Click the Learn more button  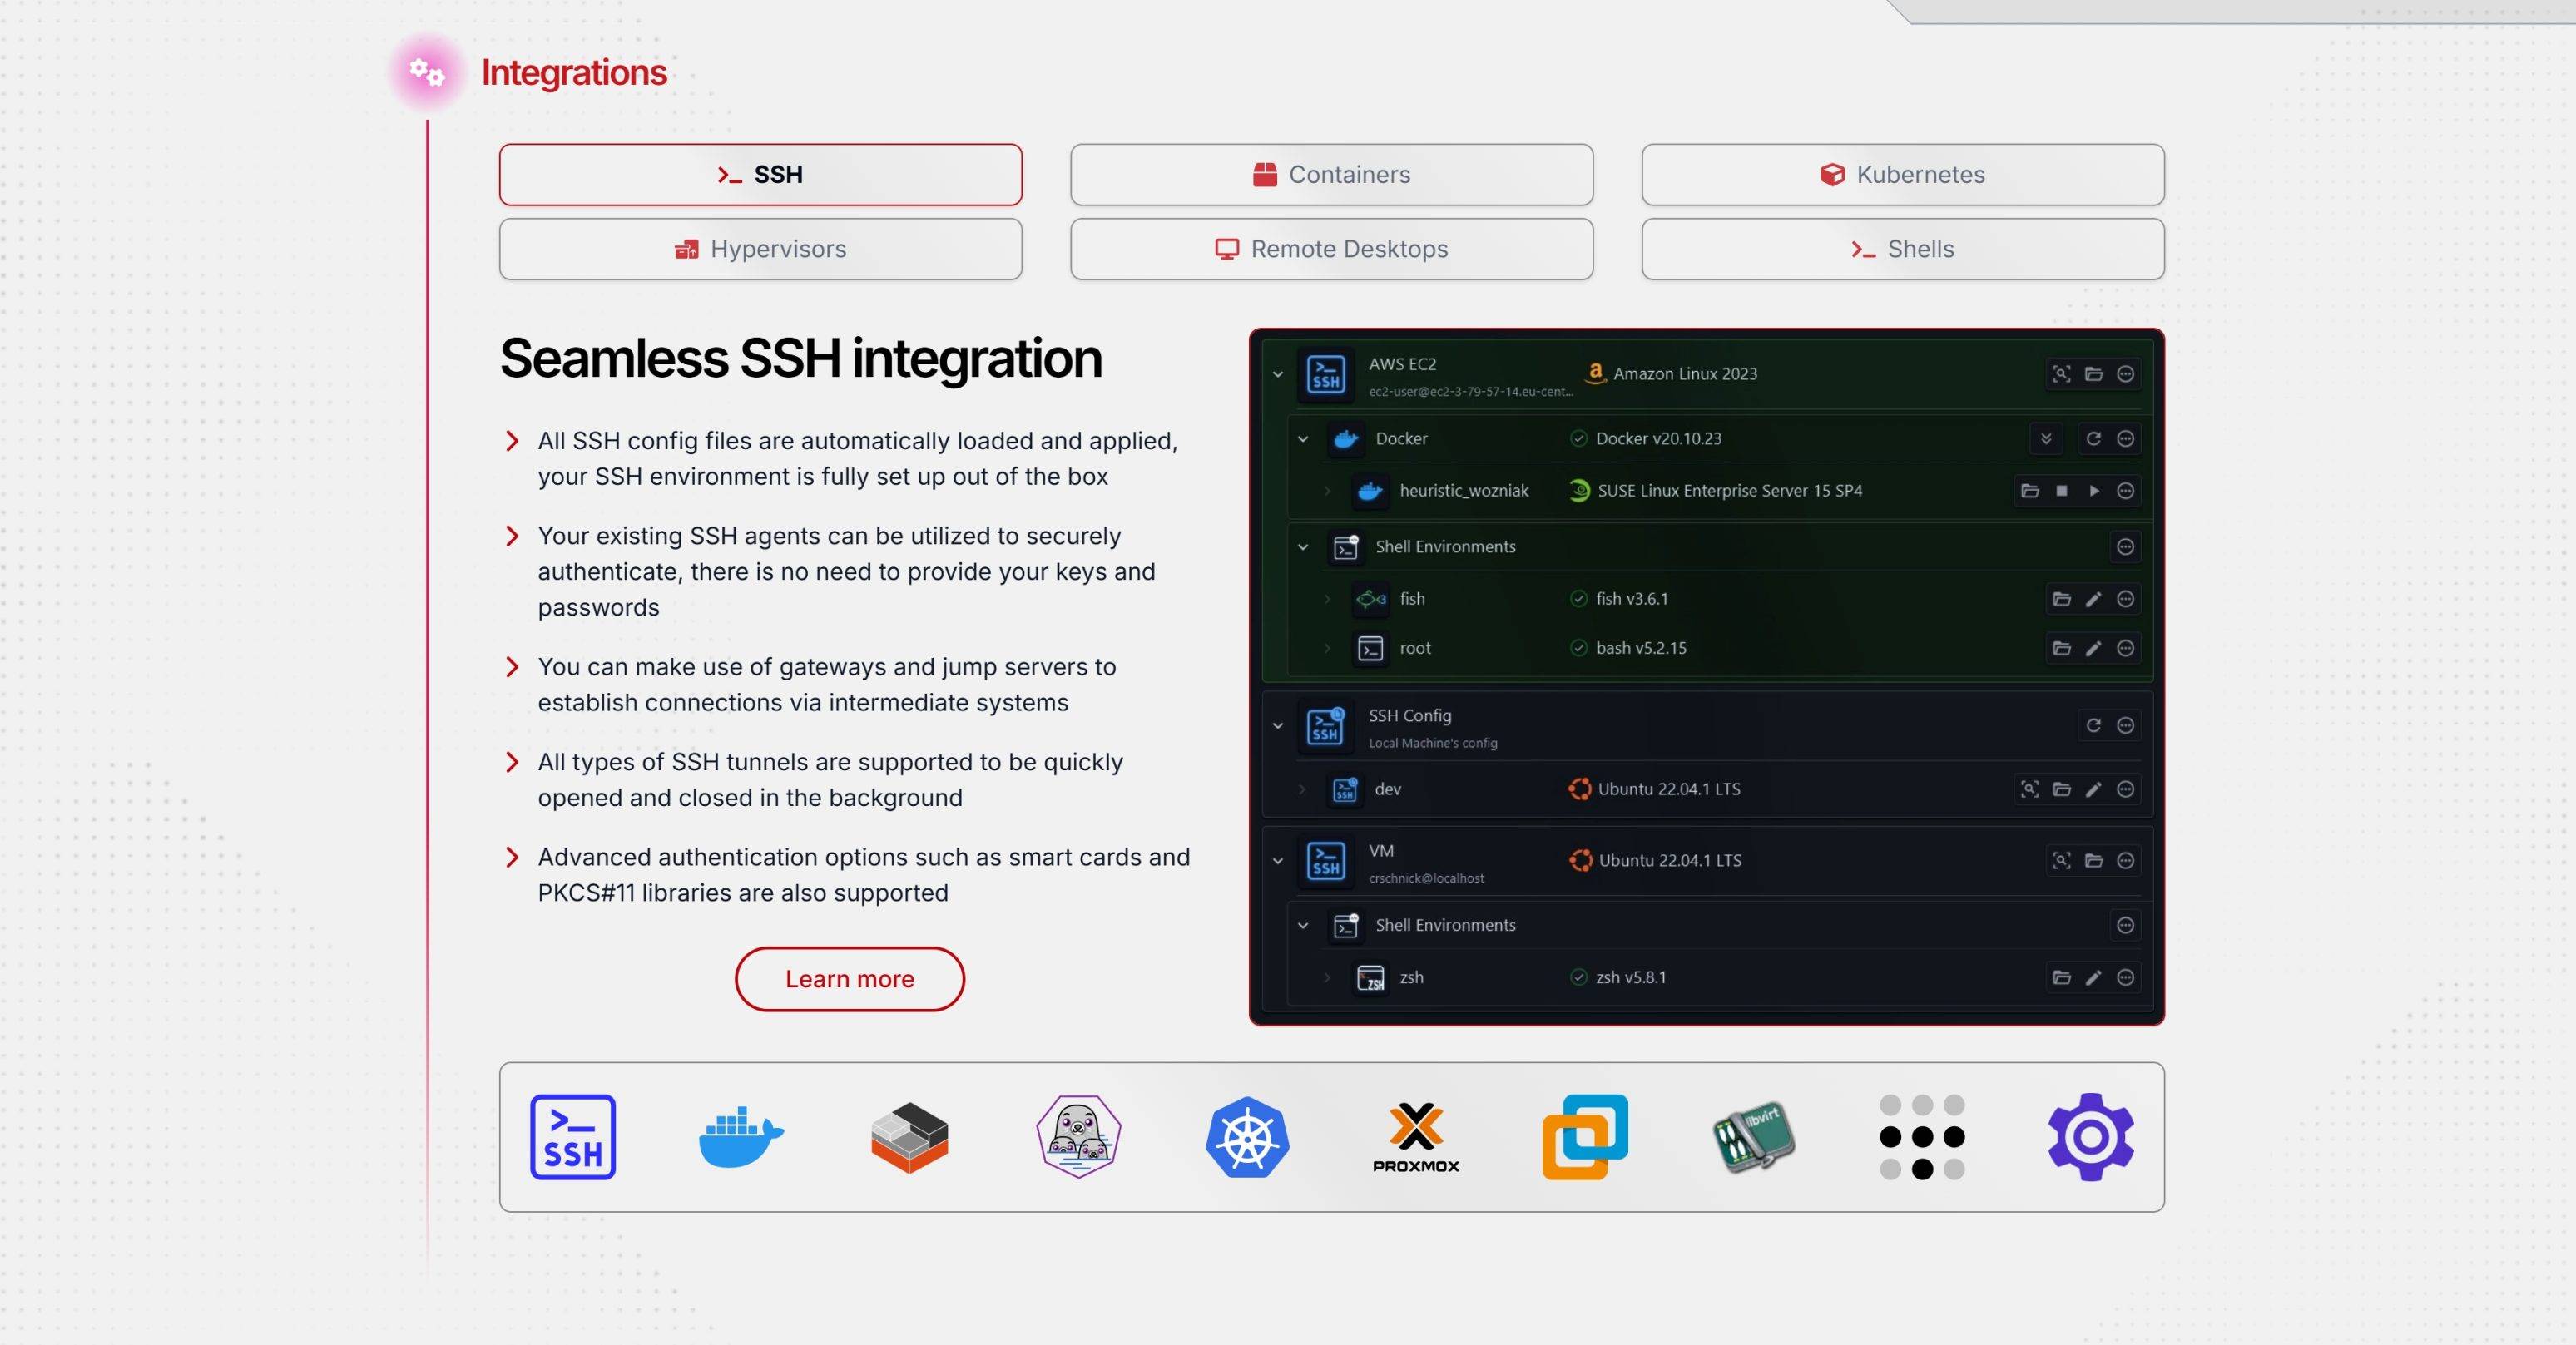click(x=849, y=979)
